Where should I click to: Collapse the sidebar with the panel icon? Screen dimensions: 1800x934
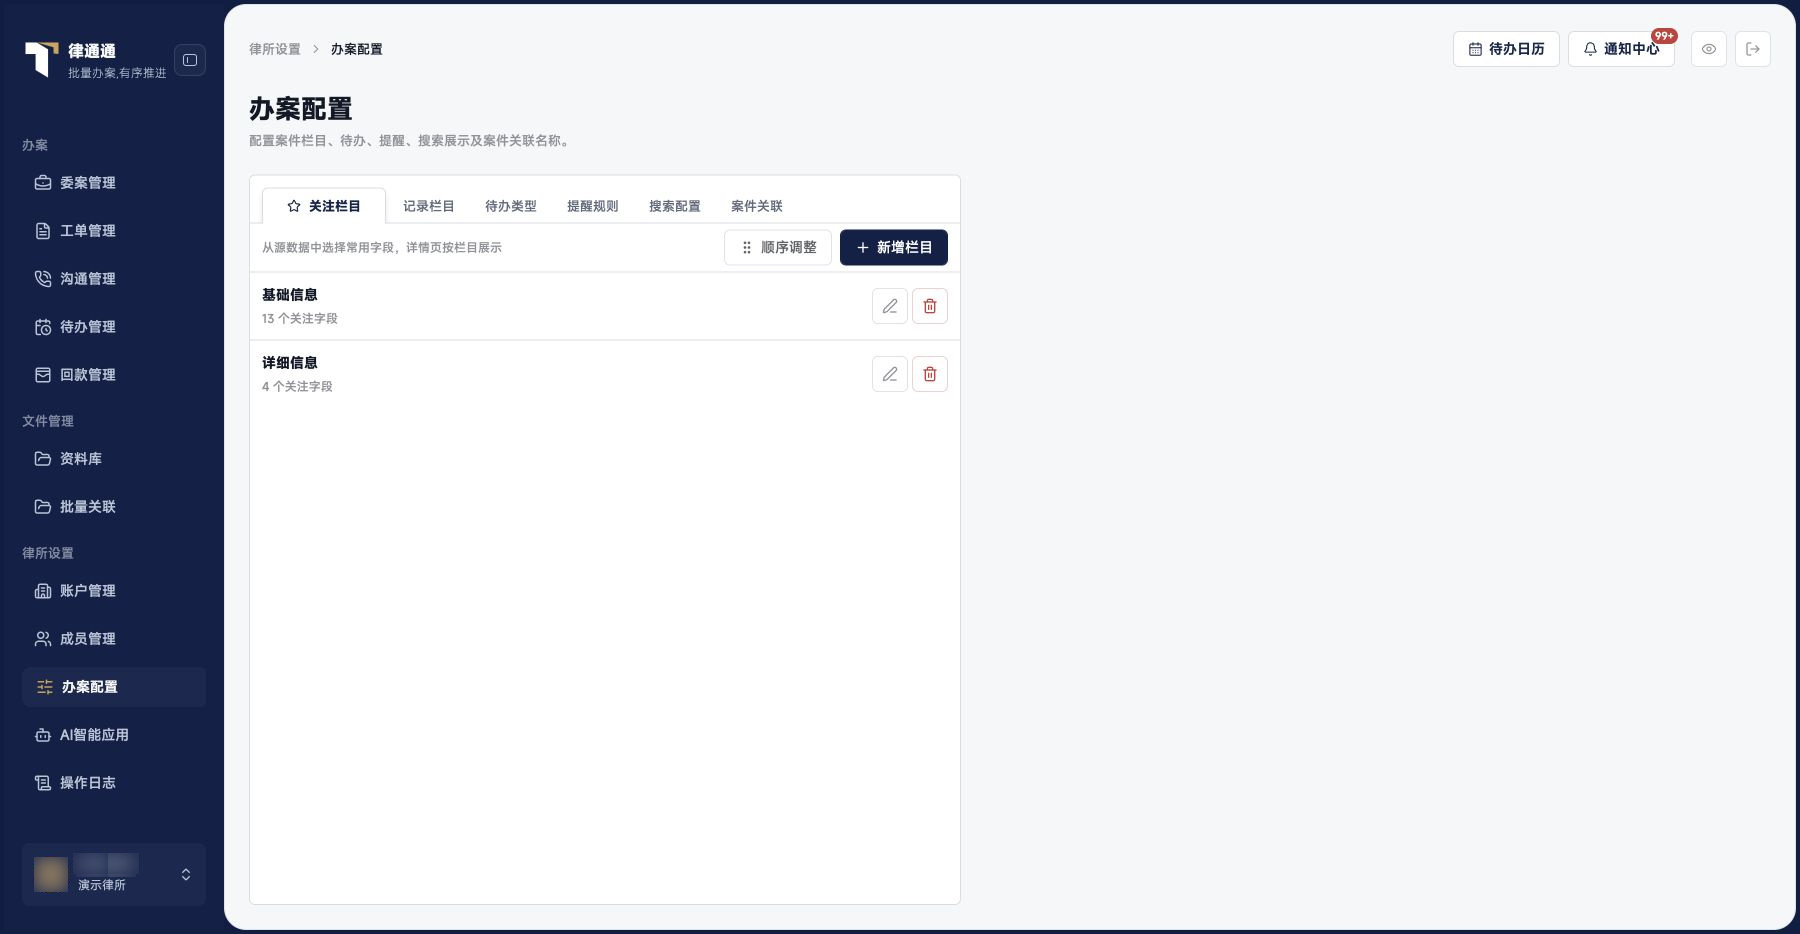click(x=190, y=60)
